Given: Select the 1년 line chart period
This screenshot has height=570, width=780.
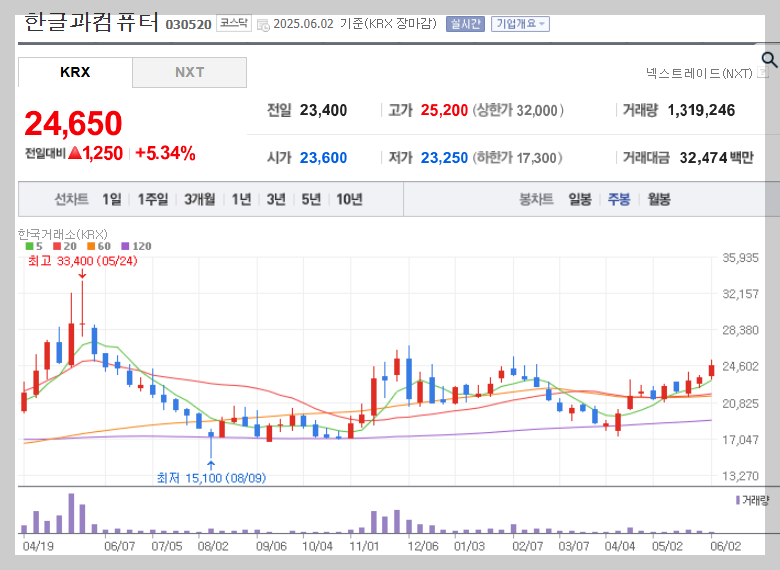Looking at the screenshot, I should (241, 199).
